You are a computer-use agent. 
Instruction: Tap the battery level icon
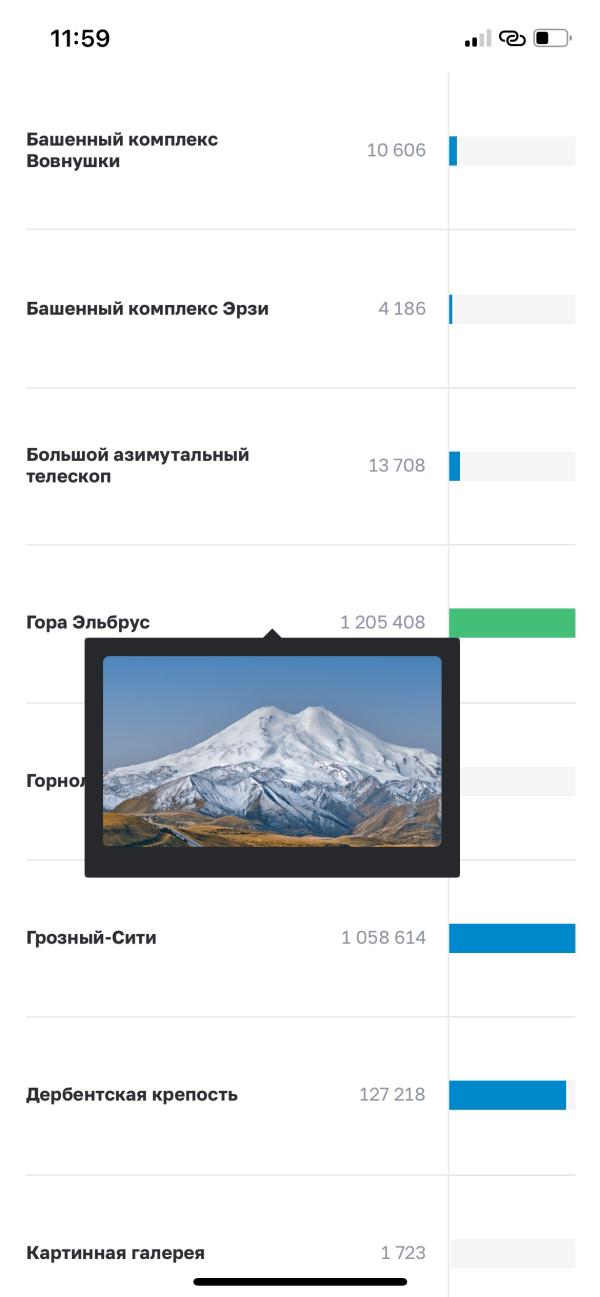point(552,39)
